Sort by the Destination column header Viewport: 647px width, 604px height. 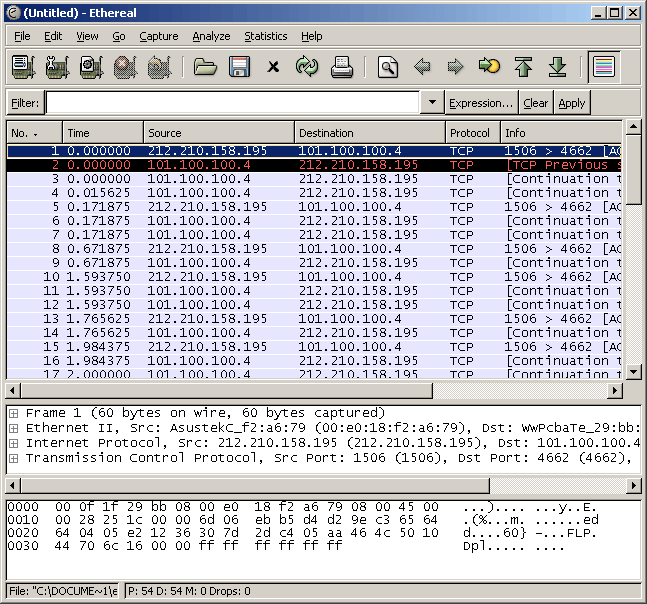point(370,133)
